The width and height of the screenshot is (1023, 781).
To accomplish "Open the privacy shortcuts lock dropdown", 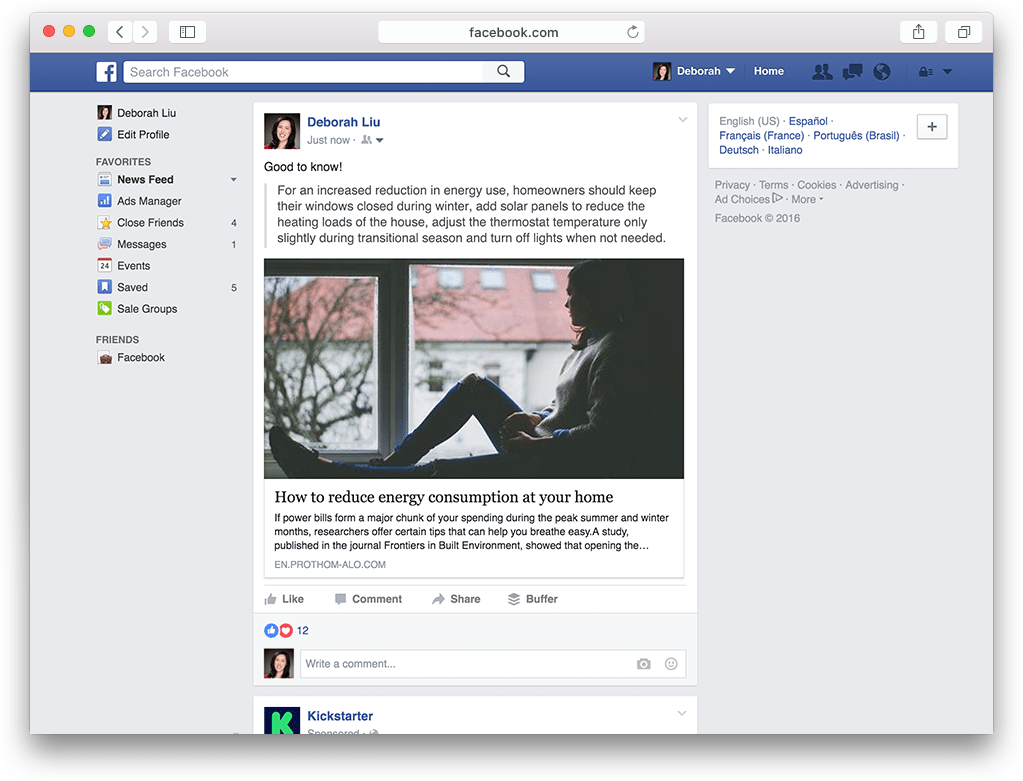I will click(934, 72).
